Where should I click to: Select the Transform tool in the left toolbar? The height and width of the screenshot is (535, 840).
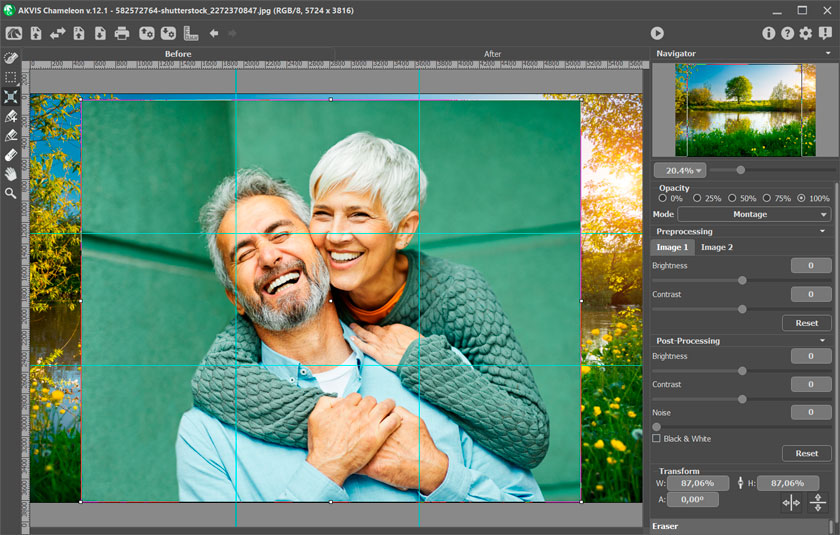[x=11, y=97]
